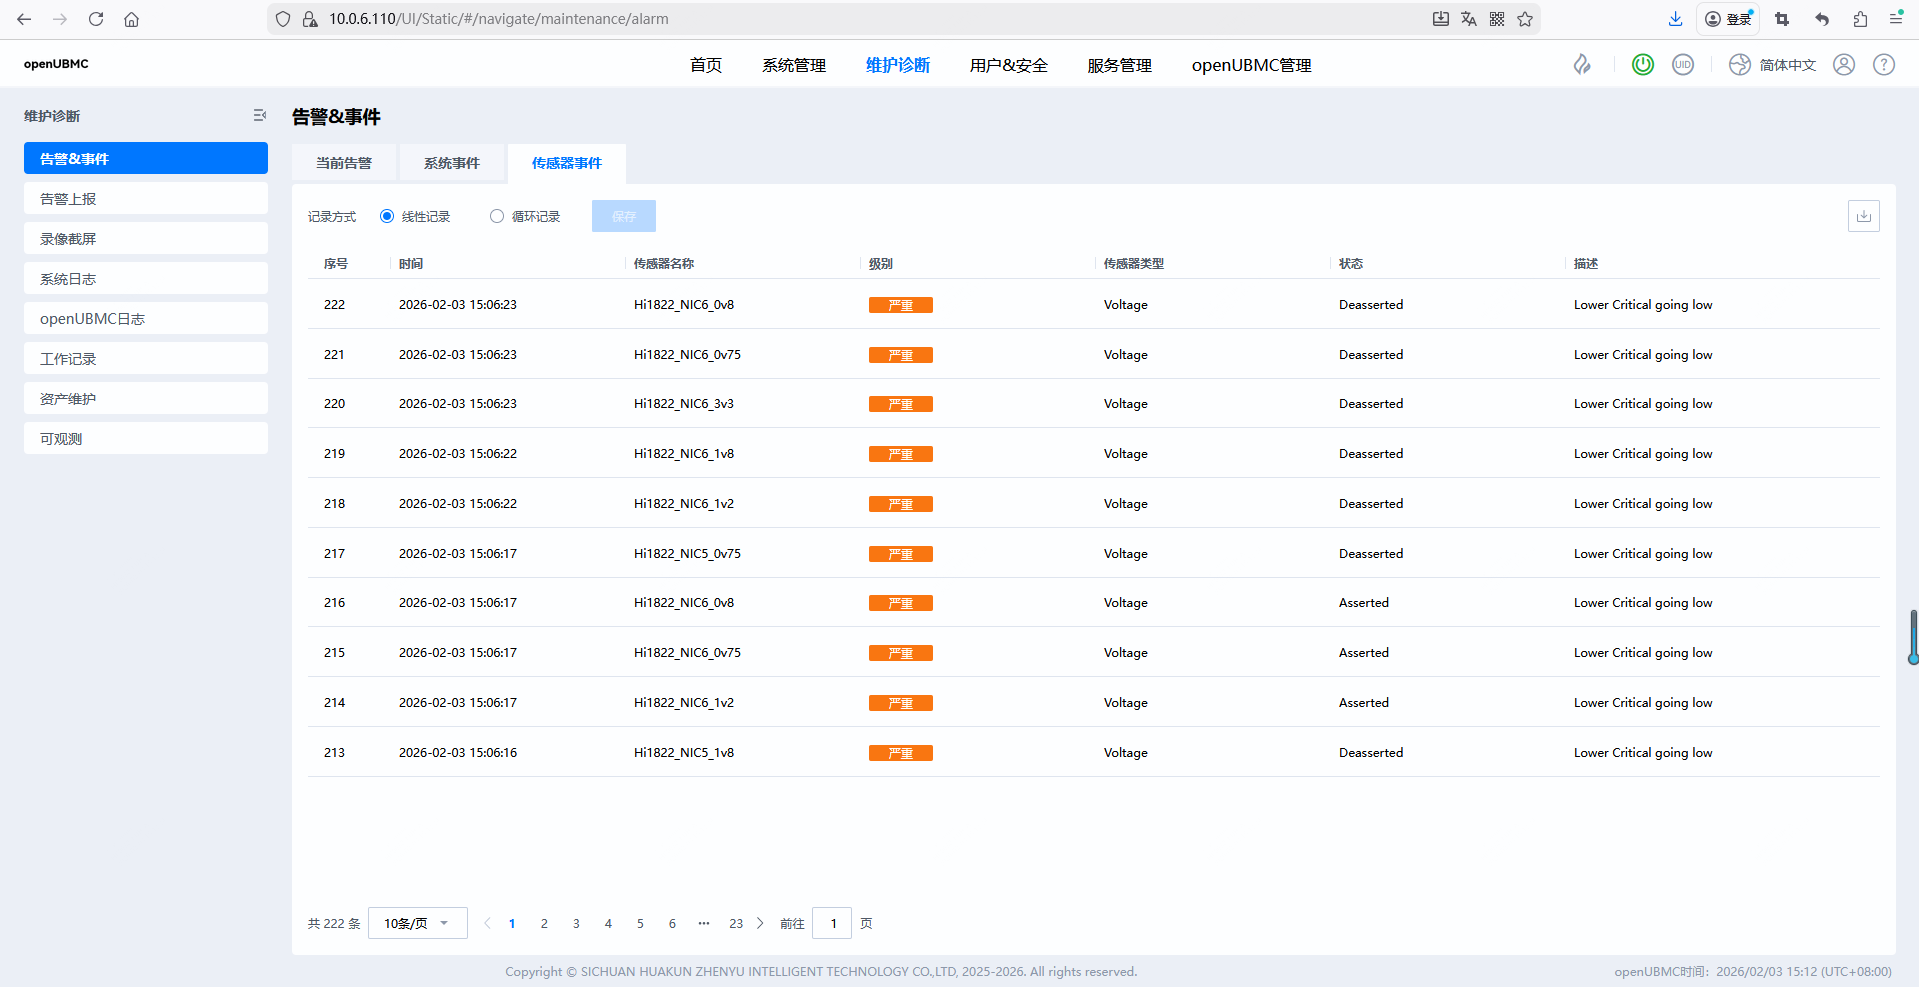
Task: Open the user account profile icon
Action: pos(1844,65)
